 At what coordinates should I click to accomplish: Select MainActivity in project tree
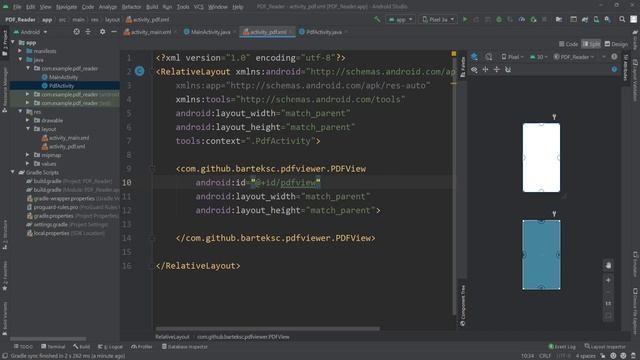pos(60,77)
